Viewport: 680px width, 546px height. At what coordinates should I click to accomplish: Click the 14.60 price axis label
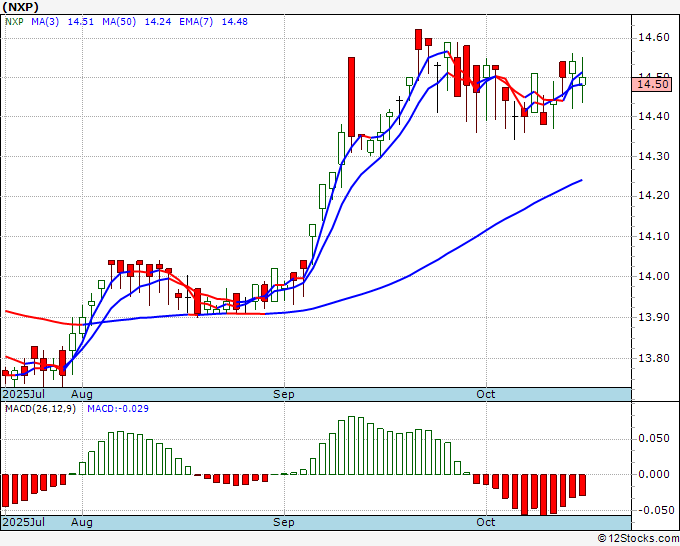[x=654, y=38]
